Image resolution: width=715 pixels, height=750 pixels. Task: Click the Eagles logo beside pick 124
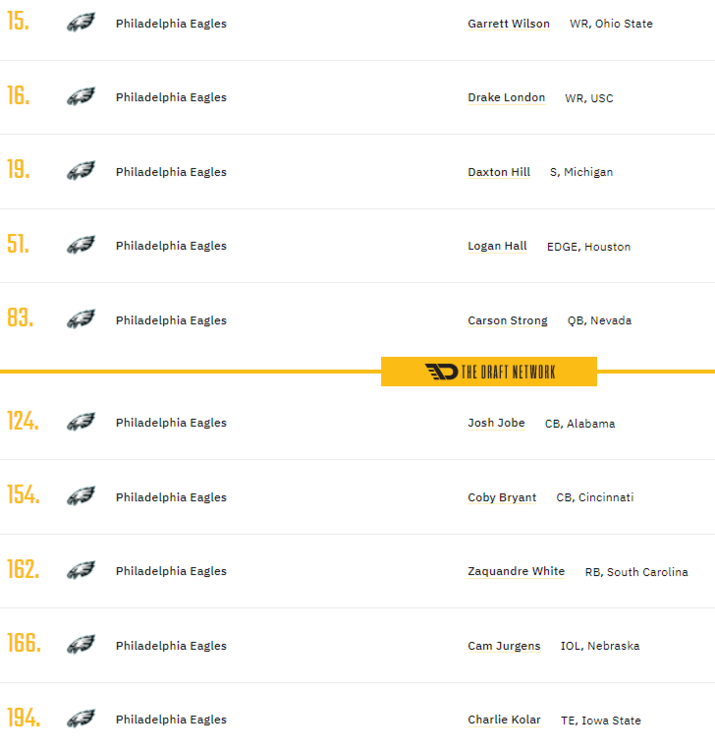pyautogui.click(x=80, y=422)
